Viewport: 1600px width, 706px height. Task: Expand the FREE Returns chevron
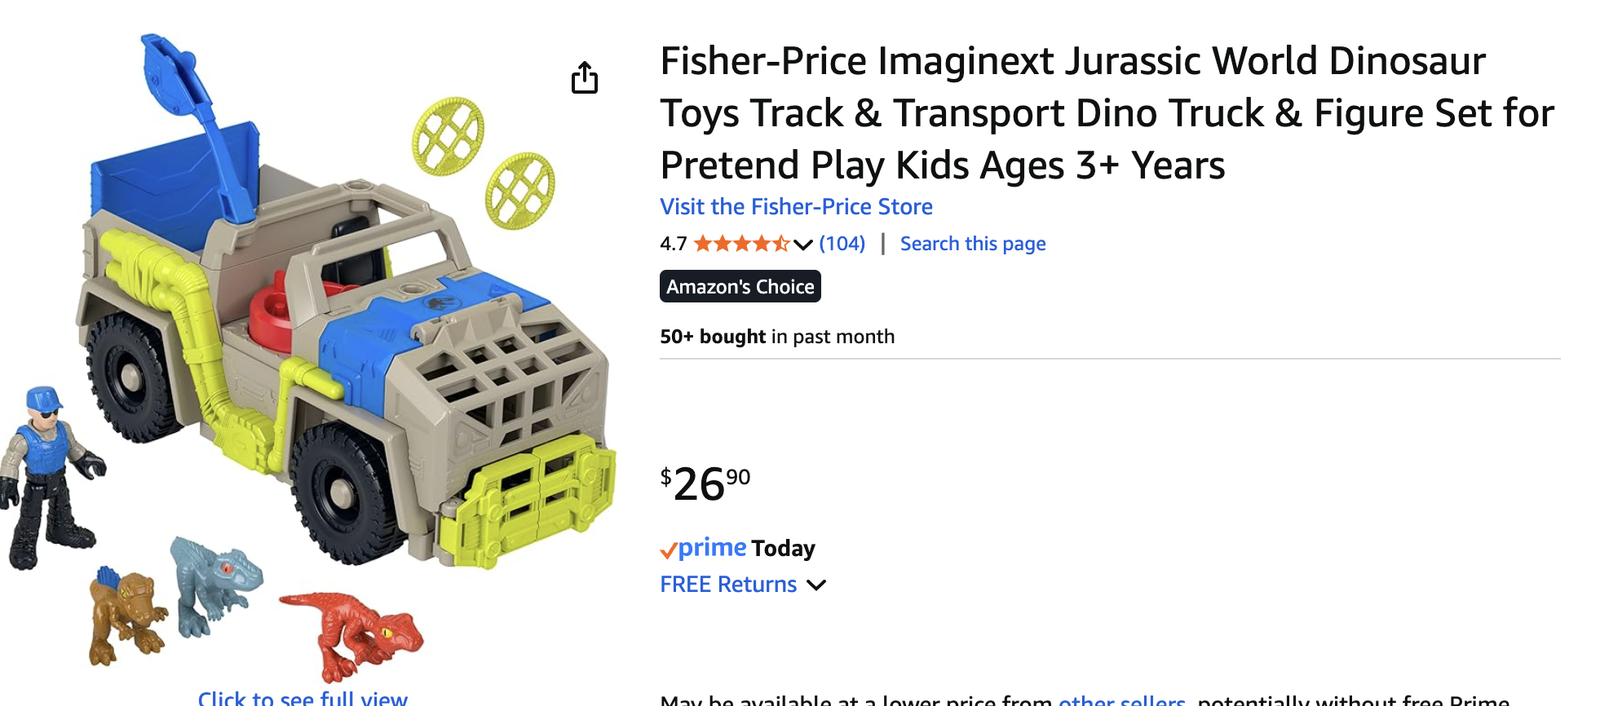[817, 585]
